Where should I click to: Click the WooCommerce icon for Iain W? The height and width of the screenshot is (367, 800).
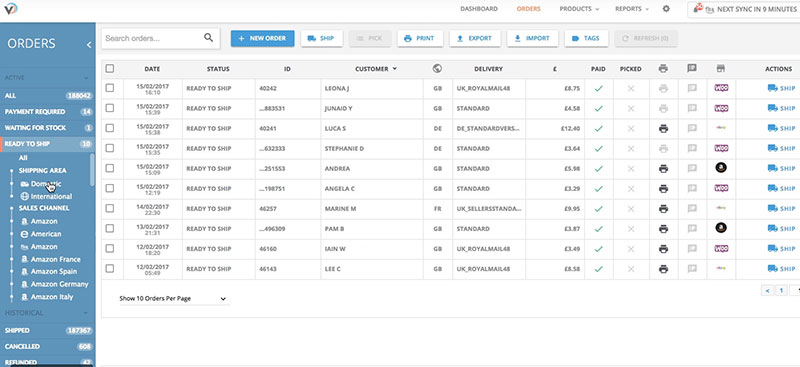tap(721, 249)
